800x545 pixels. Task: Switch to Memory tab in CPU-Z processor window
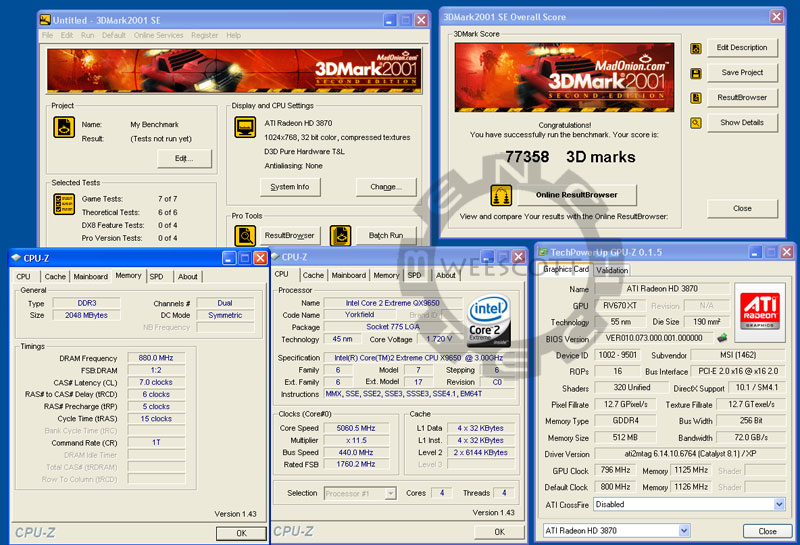tap(386, 276)
